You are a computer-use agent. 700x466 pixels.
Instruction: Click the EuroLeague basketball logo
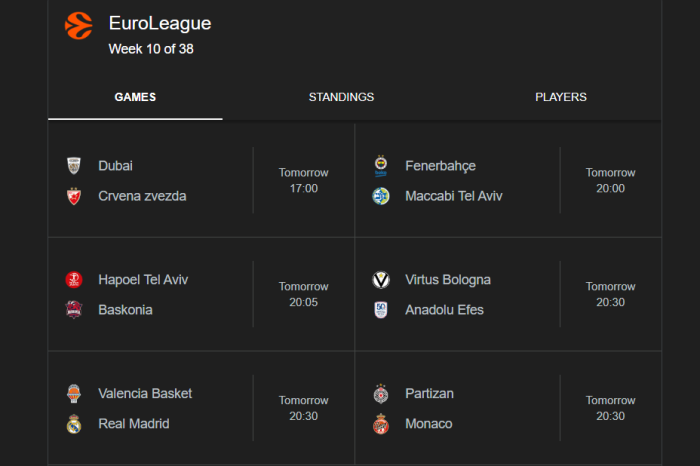click(78, 25)
